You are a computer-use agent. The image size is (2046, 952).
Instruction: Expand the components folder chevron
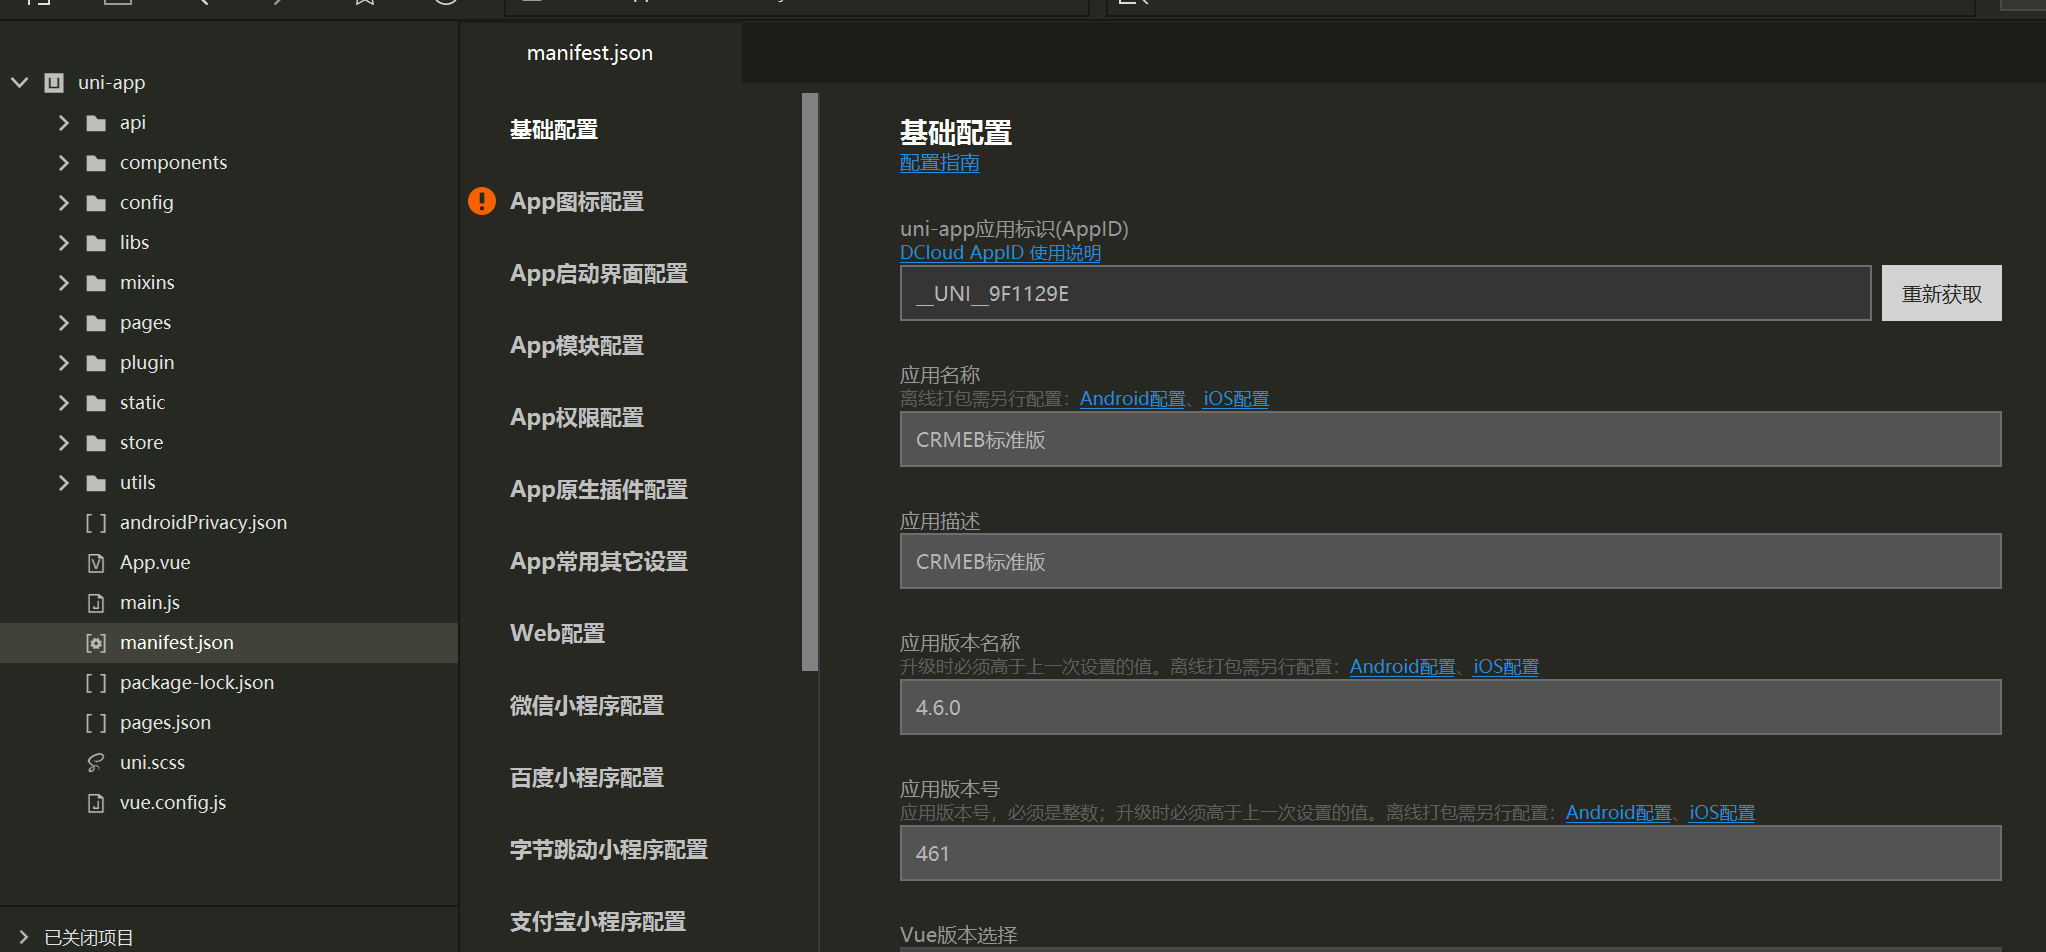coord(63,162)
